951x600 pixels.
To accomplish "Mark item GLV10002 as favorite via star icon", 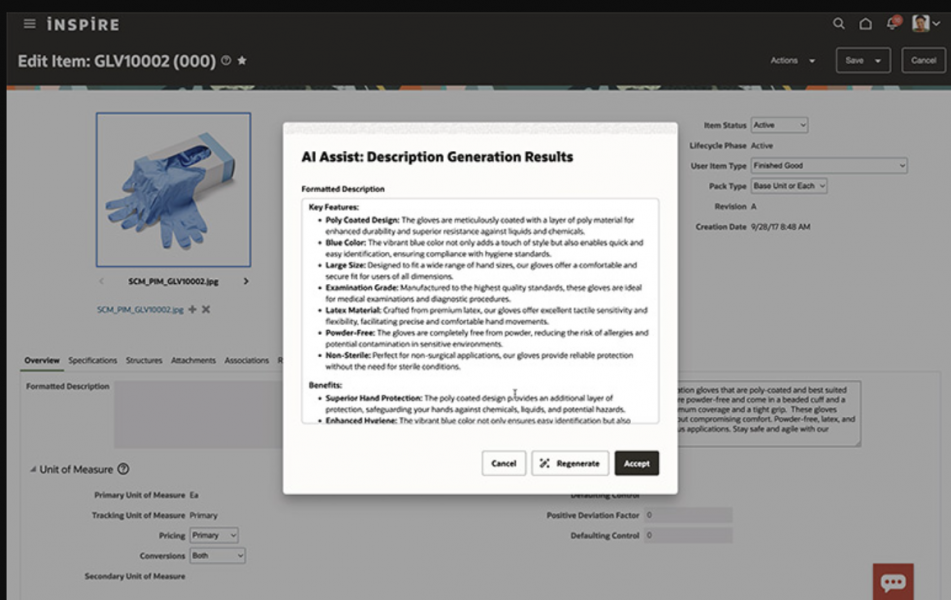I will pyautogui.click(x=242, y=60).
